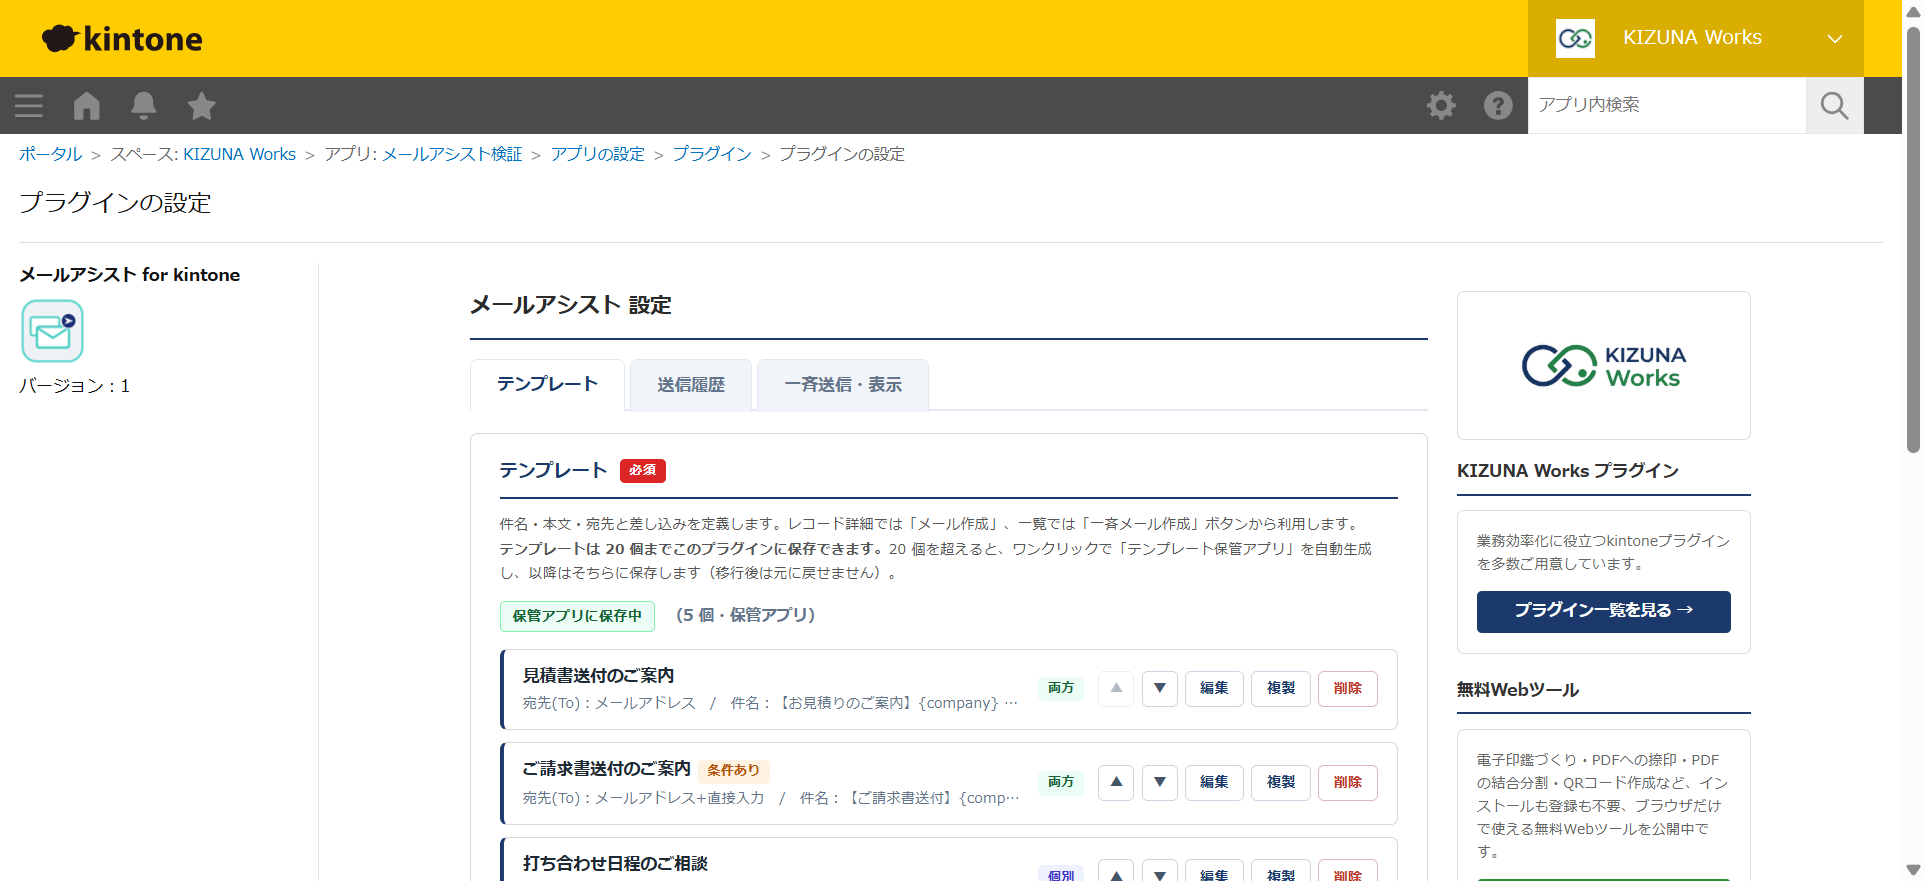The height and width of the screenshot is (881, 1925).
Task: Click 条件あり badge on ご請求書送付のご案内
Action: (x=734, y=770)
